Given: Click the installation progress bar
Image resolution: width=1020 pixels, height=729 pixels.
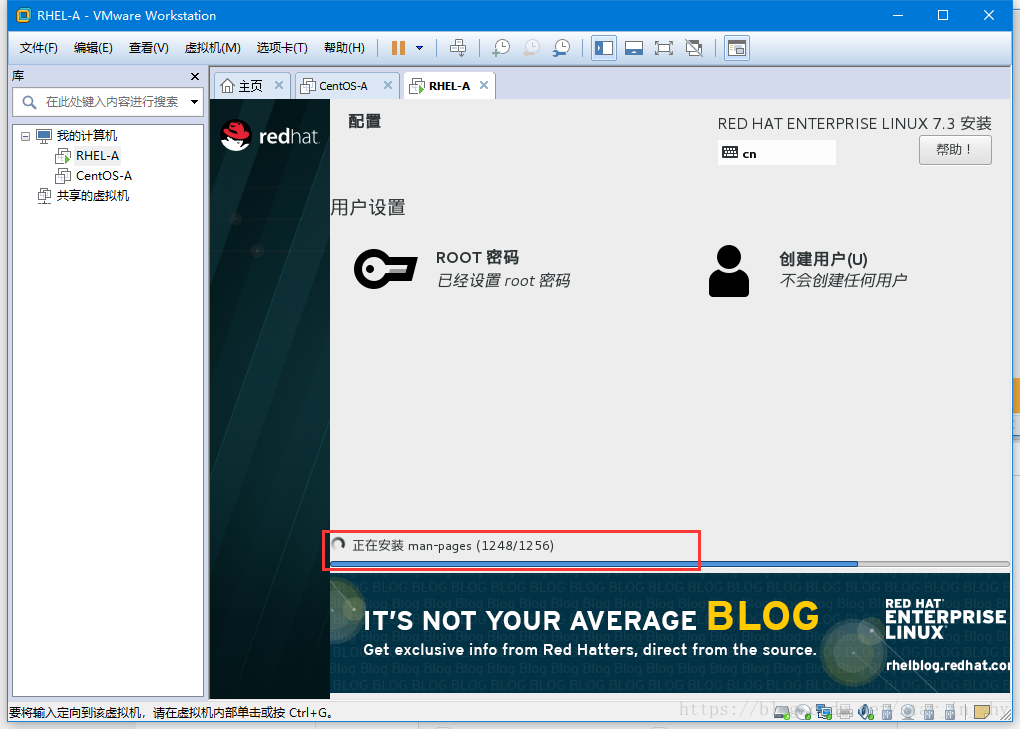Looking at the screenshot, I should pos(669,564).
